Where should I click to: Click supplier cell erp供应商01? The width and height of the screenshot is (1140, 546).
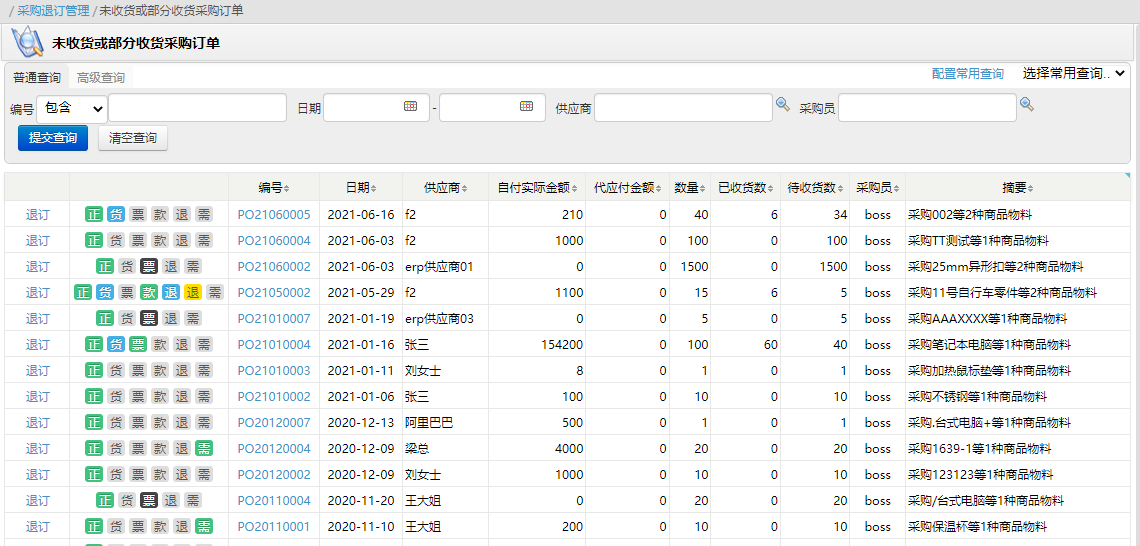[x=439, y=267]
